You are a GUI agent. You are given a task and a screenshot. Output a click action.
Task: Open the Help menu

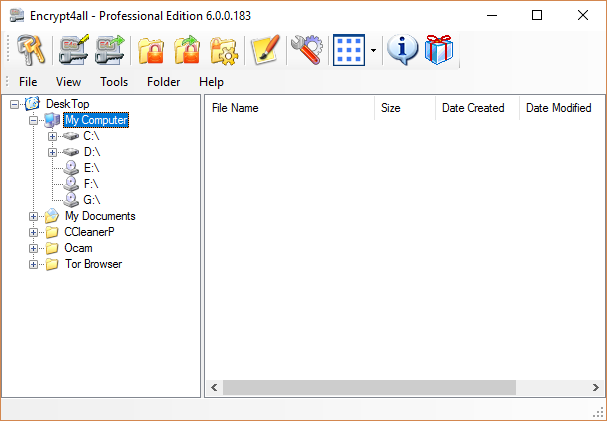211,82
